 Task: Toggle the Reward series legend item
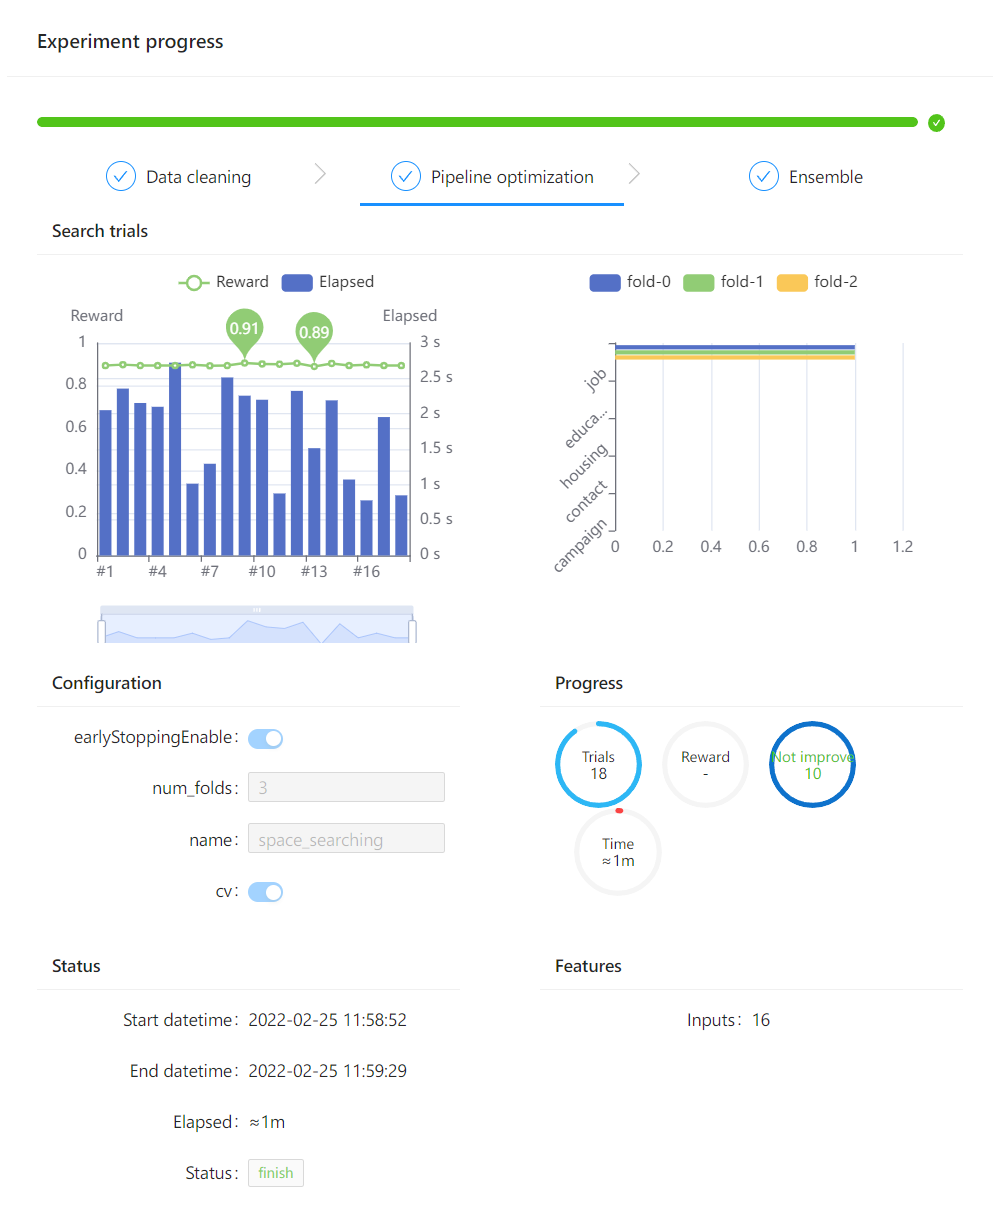(223, 282)
